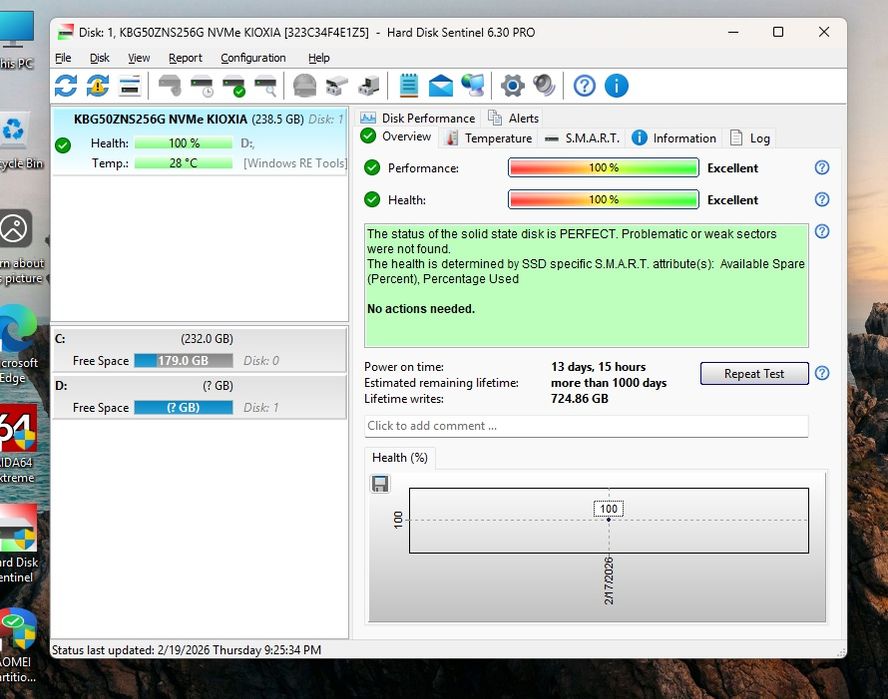This screenshot has width=888, height=699.
Task: Click the 'more than 1000 days' lifetime value
Action: coord(608,383)
